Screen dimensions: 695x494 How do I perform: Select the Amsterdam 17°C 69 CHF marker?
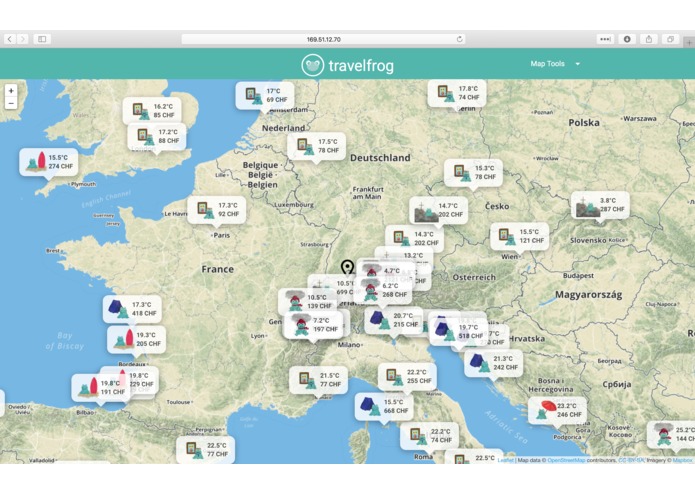click(265, 95)
